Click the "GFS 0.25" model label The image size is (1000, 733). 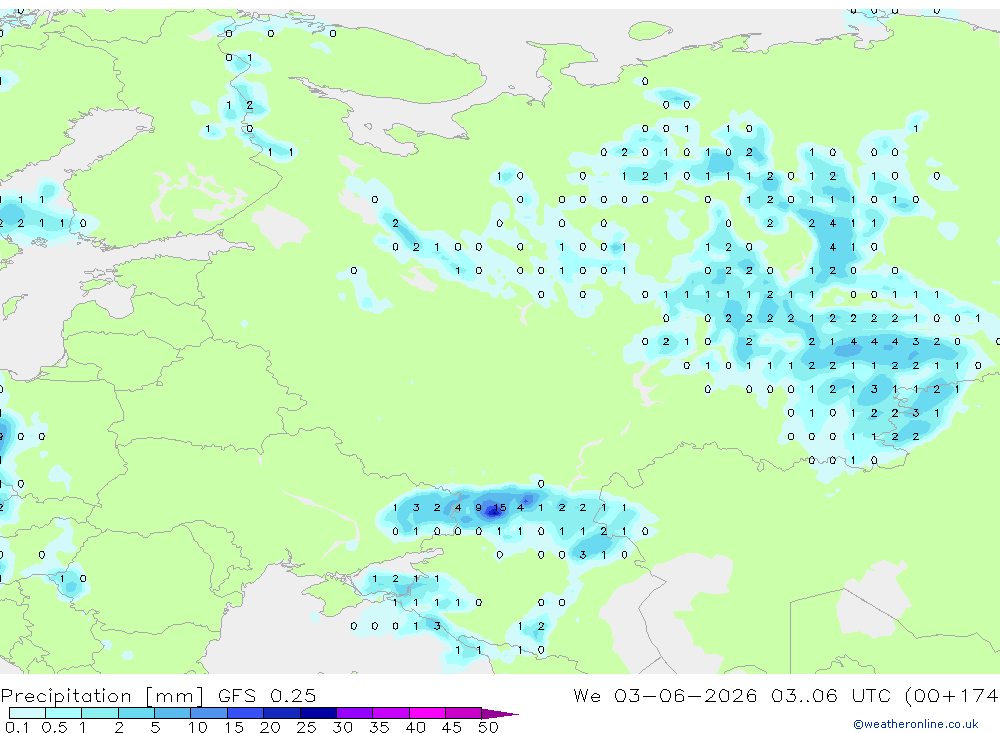267,695
